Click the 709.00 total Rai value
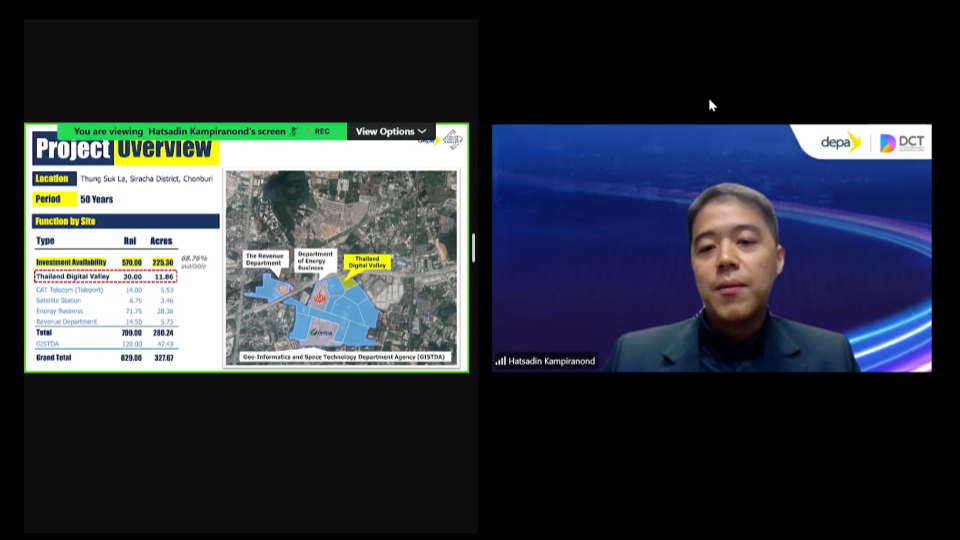This screenshot has height=540, width=960. click(x=132, y=333)
